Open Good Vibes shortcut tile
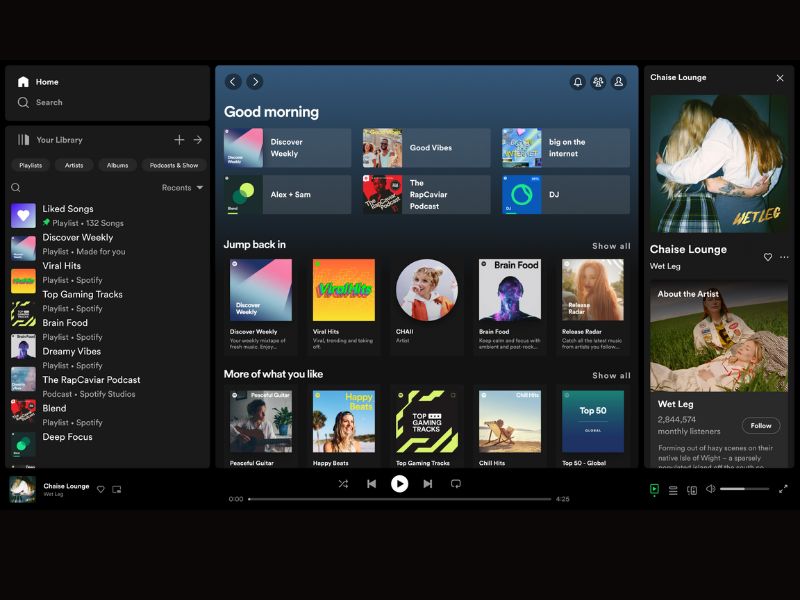Viewport: 800px width, 600px height. (427, 148)
